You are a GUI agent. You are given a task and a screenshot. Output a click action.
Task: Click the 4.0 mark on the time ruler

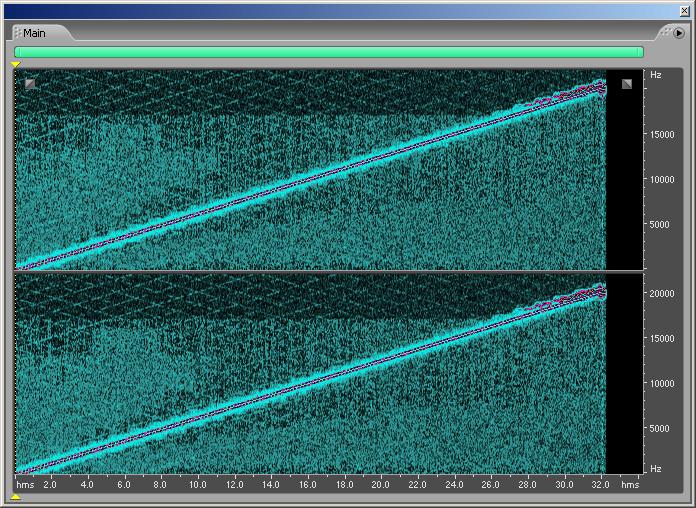[x=87, y=484]
